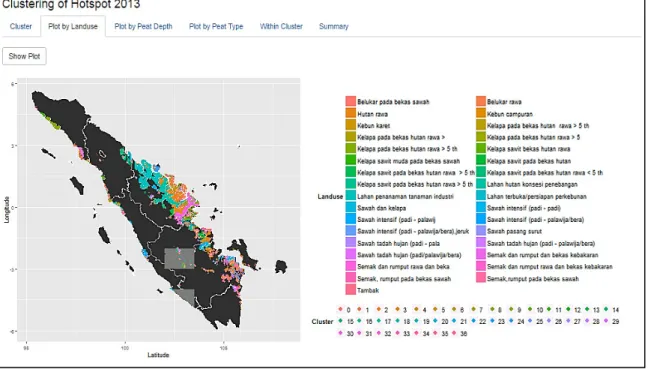Click 'Sawah intensif (padi - padi)' legend label
The image size is (648, 369).
pos(524,208)
